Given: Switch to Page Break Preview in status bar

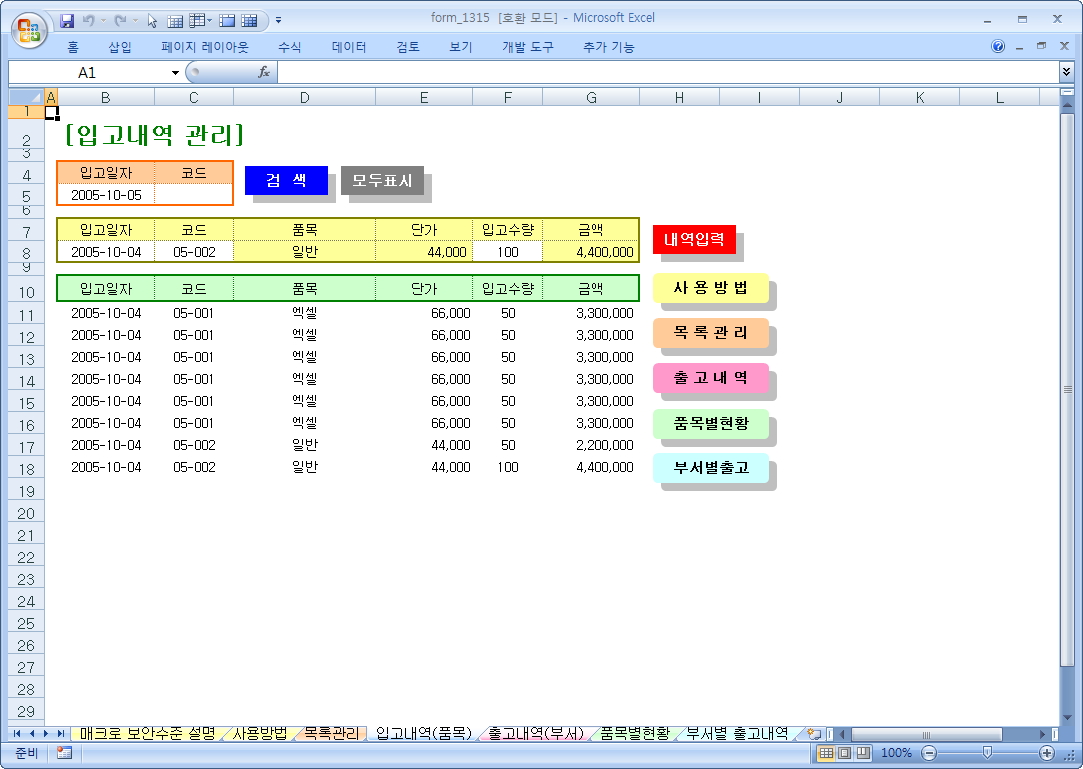Looking at the screenshot, I should coord(862,753).
